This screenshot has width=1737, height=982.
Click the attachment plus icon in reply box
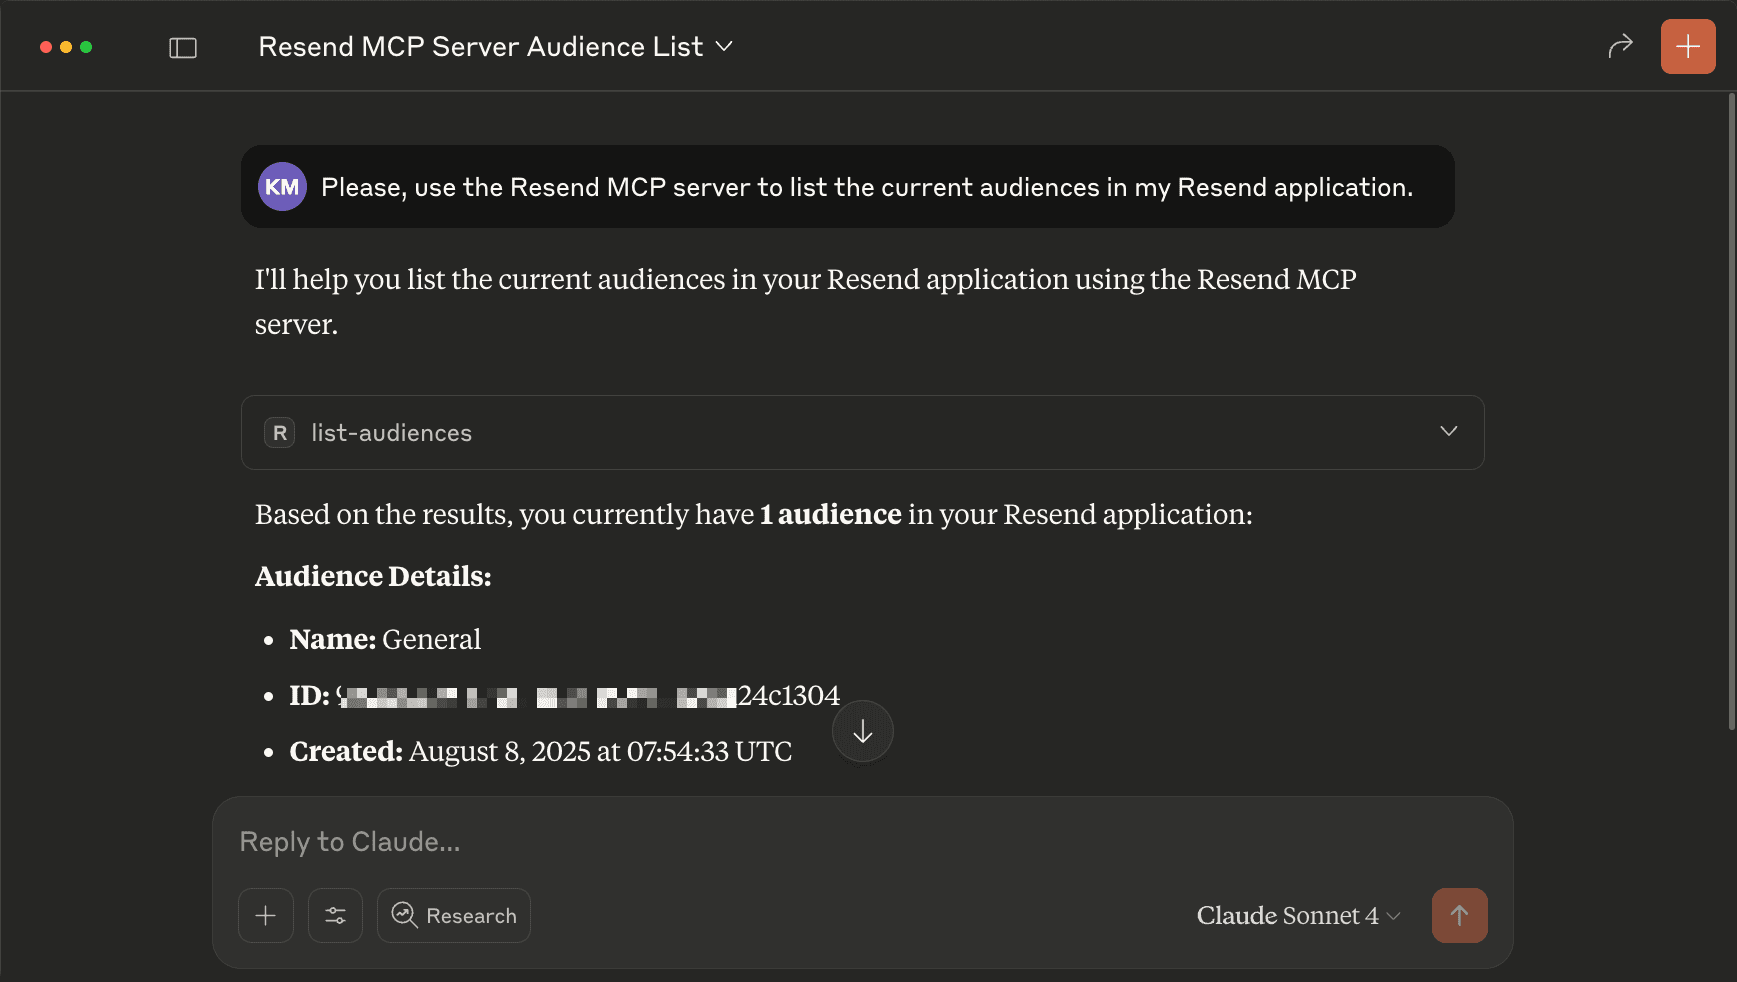click(265, 915)
